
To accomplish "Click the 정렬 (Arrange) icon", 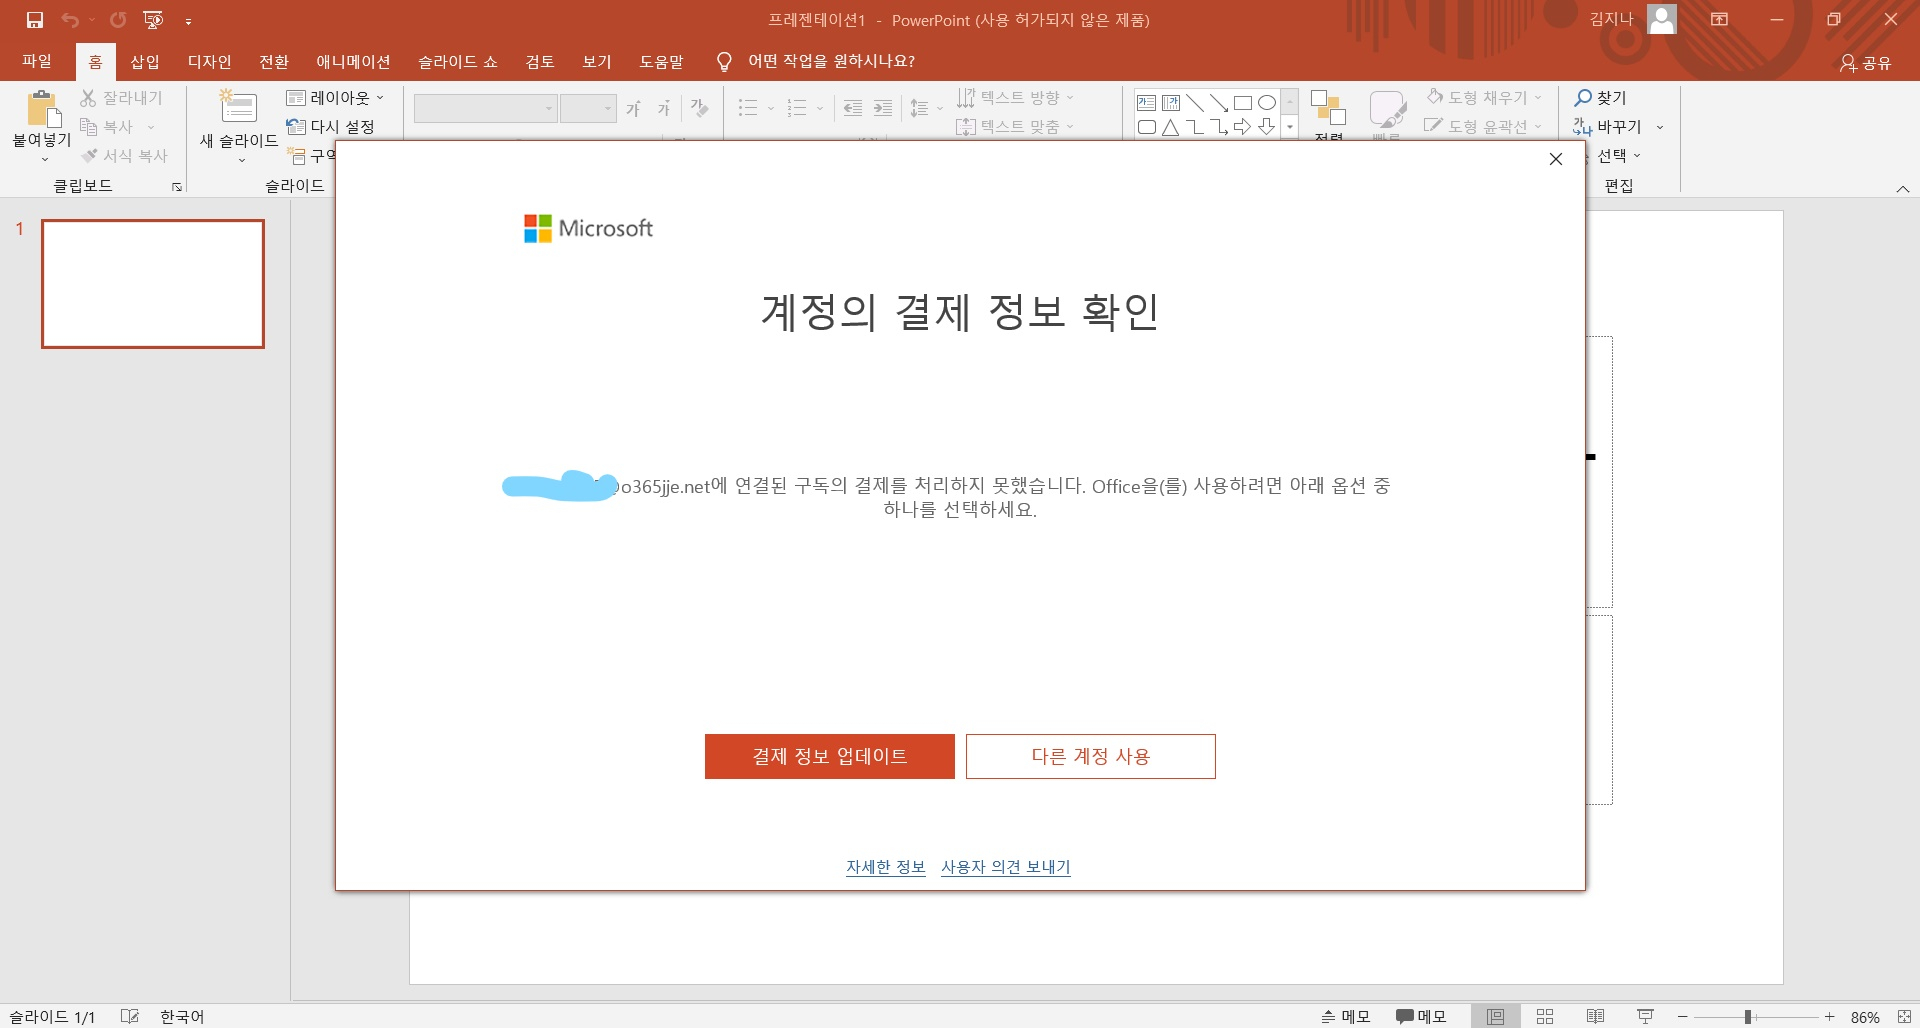I will (1328, 108).
